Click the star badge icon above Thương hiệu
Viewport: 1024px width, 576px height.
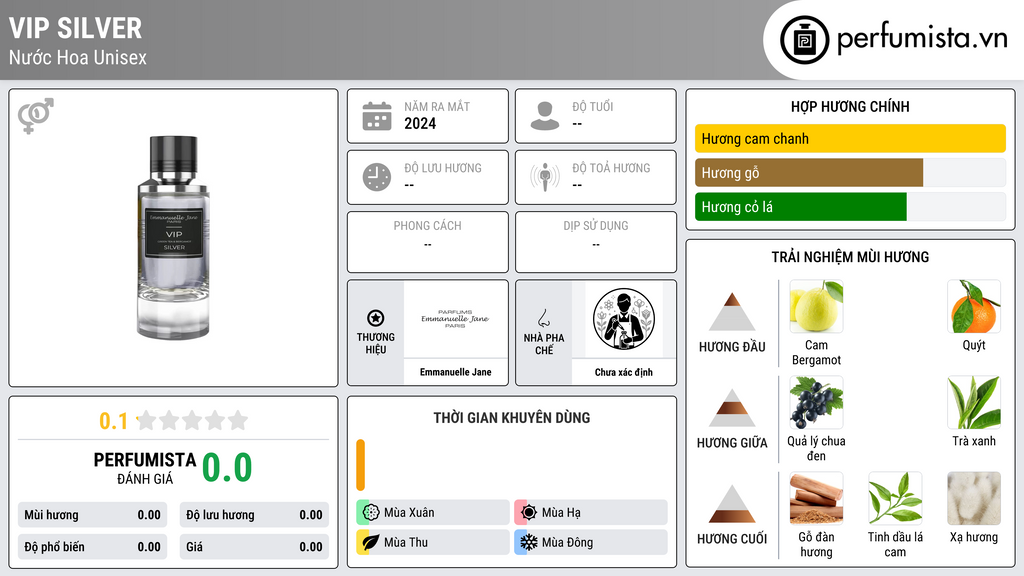[x=376, y=318]
